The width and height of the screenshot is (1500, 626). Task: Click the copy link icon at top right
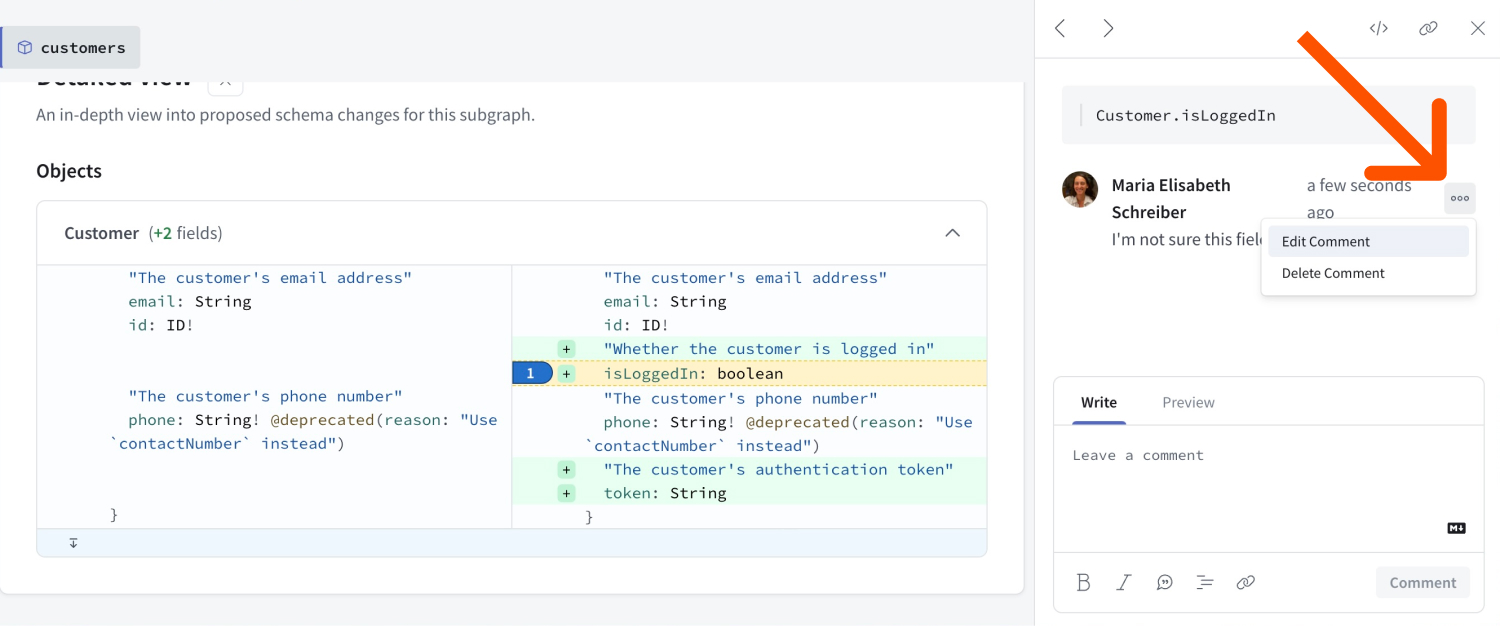pos(1428,28)
